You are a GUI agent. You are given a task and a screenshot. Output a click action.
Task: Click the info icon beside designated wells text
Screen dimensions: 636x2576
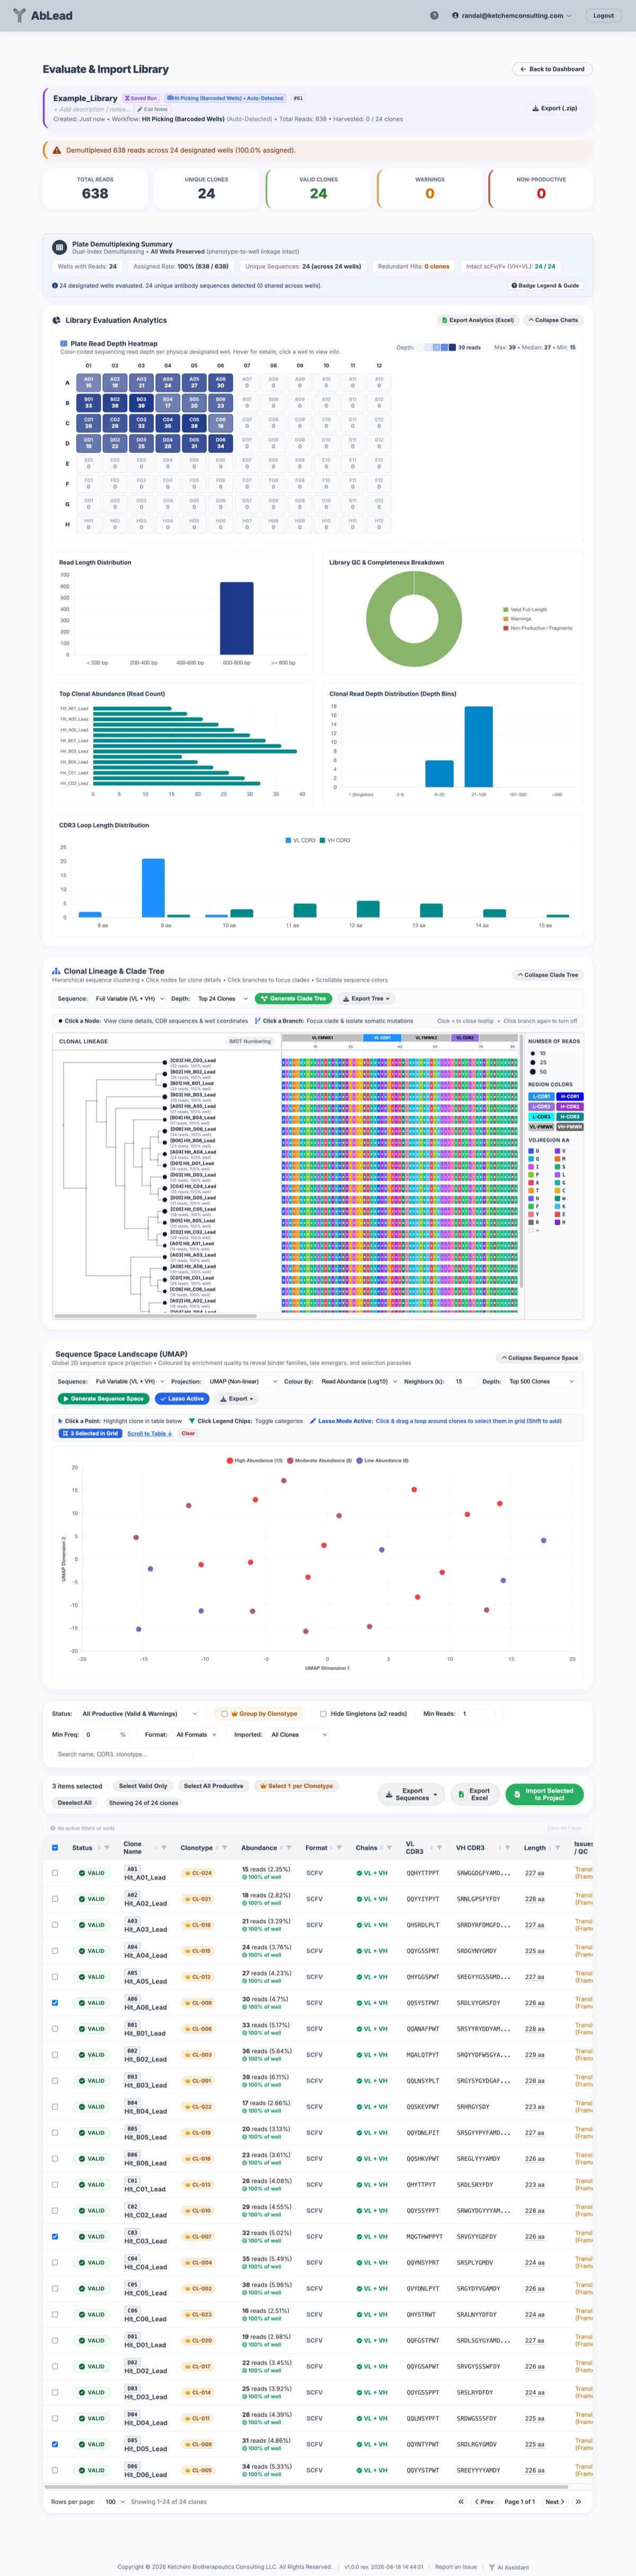[x=54, y=286]
